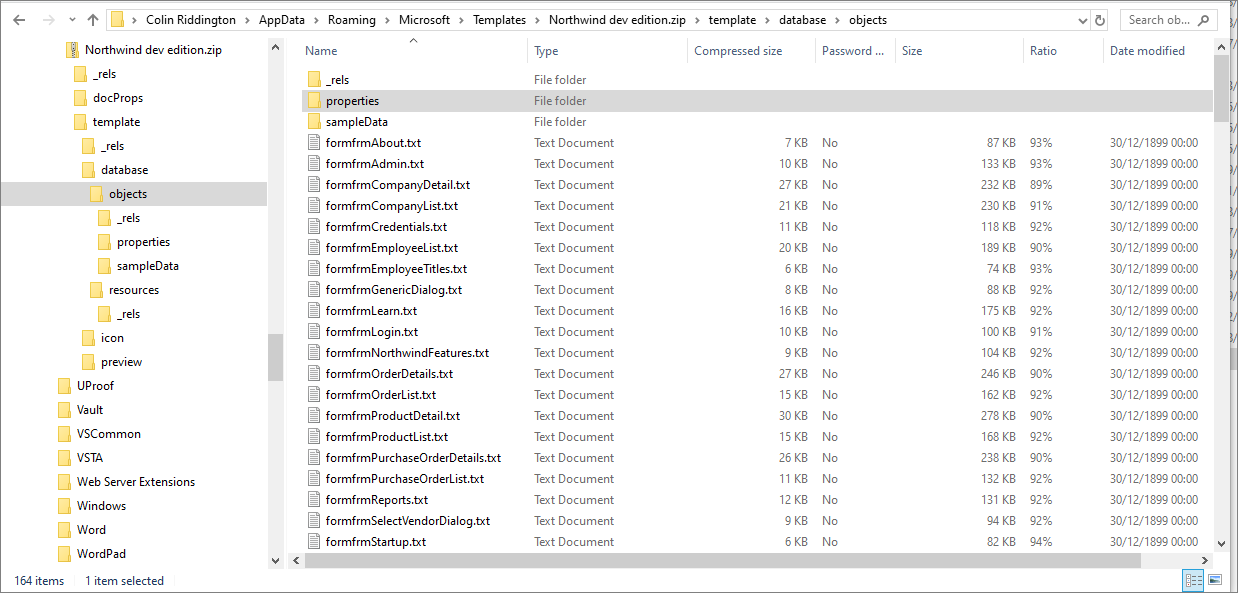This screenshot has height=593, width=1238.
Task: Click the properties folder icon in file list
Action: (314, 101)
